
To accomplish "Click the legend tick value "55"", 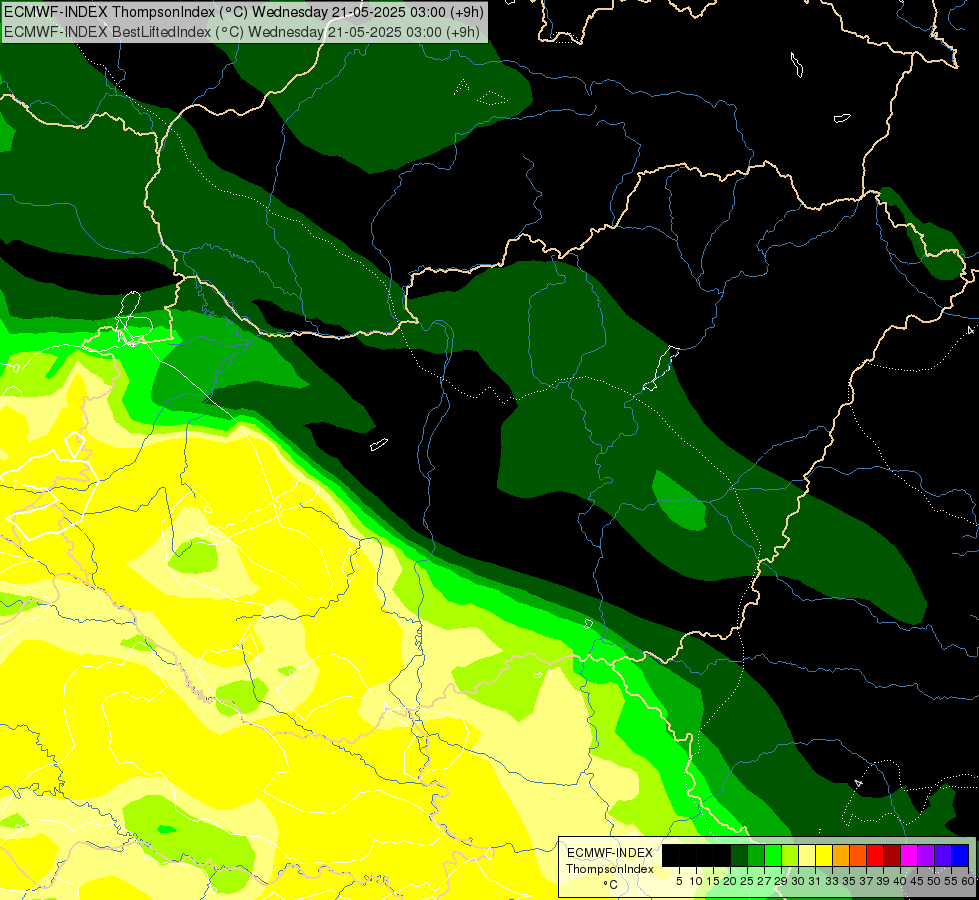I will [951, 881].
